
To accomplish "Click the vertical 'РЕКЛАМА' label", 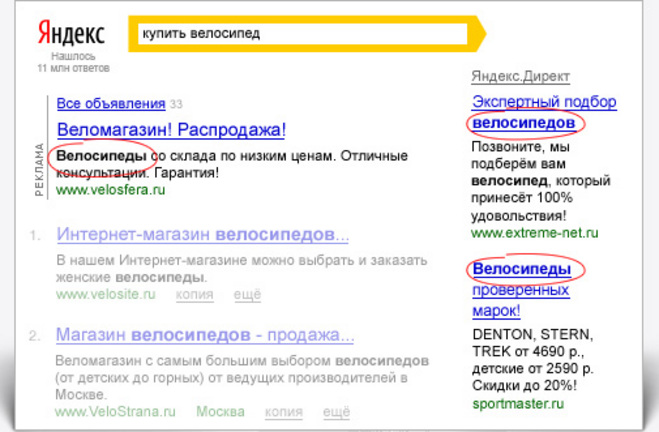I will pyautogui.click(x=39, y=170).
